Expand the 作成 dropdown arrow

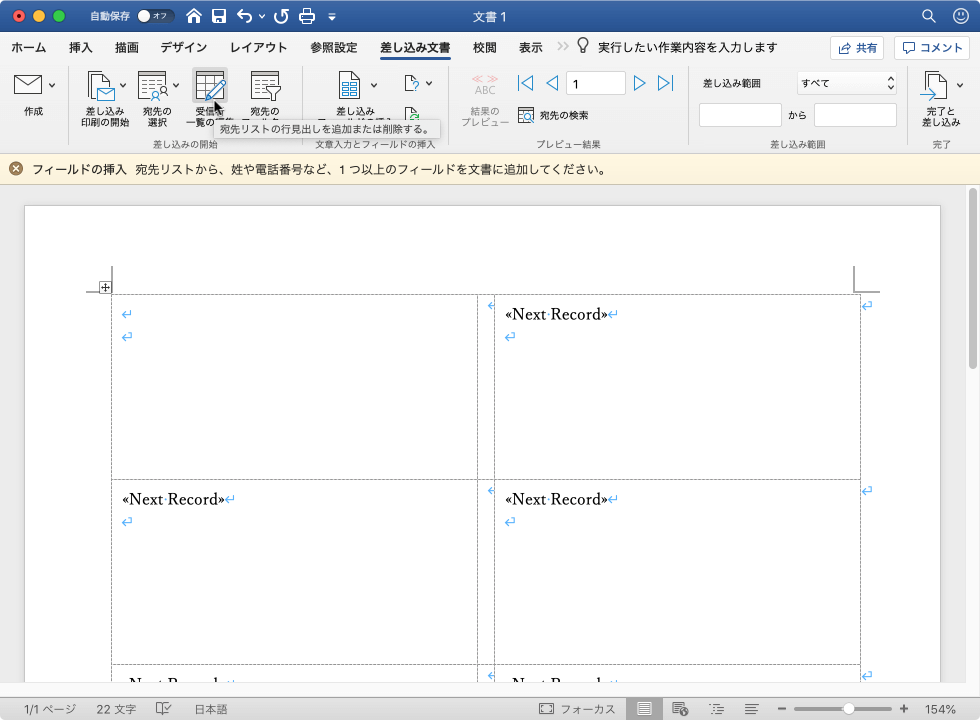(x=52, y=86)
